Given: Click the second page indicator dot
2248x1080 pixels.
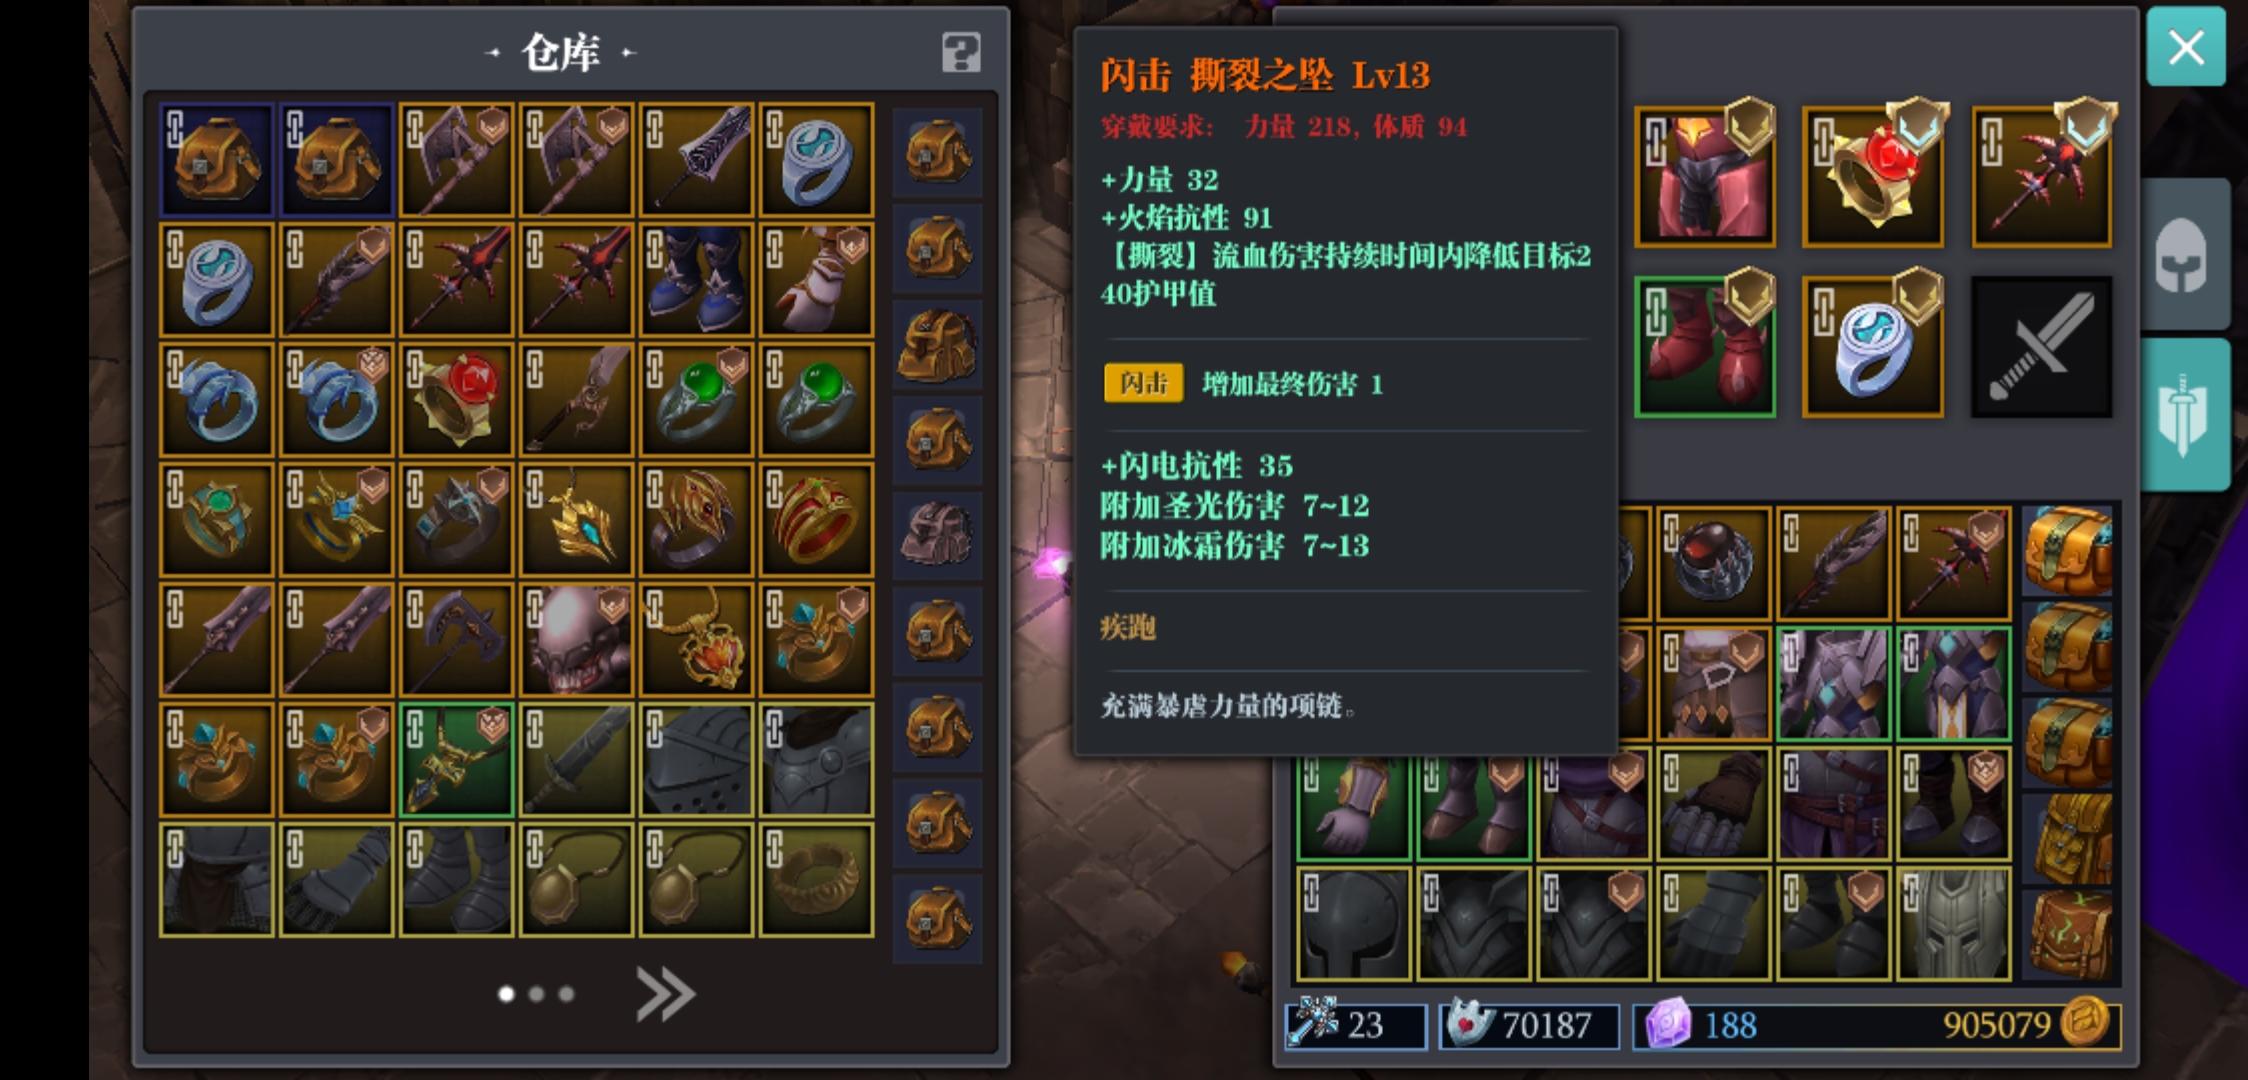Looking at the screenshot, I should coord(537,994).
